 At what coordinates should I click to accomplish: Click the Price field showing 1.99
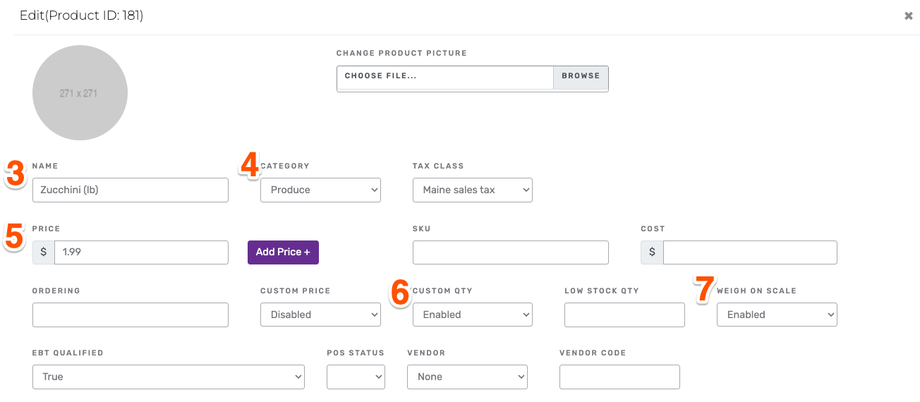pyautogui.click(x=141, y=252)
